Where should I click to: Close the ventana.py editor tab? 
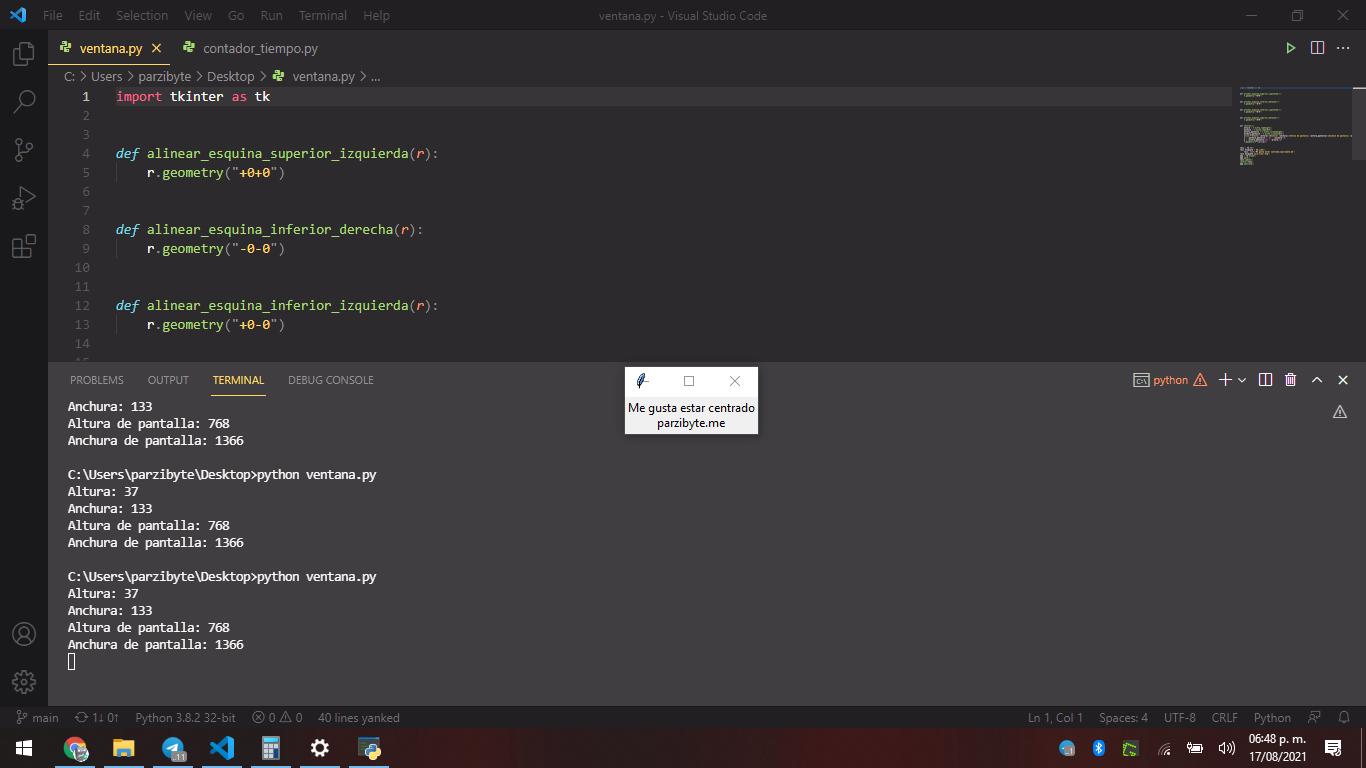pyautogui.click(x=156, y=48)
